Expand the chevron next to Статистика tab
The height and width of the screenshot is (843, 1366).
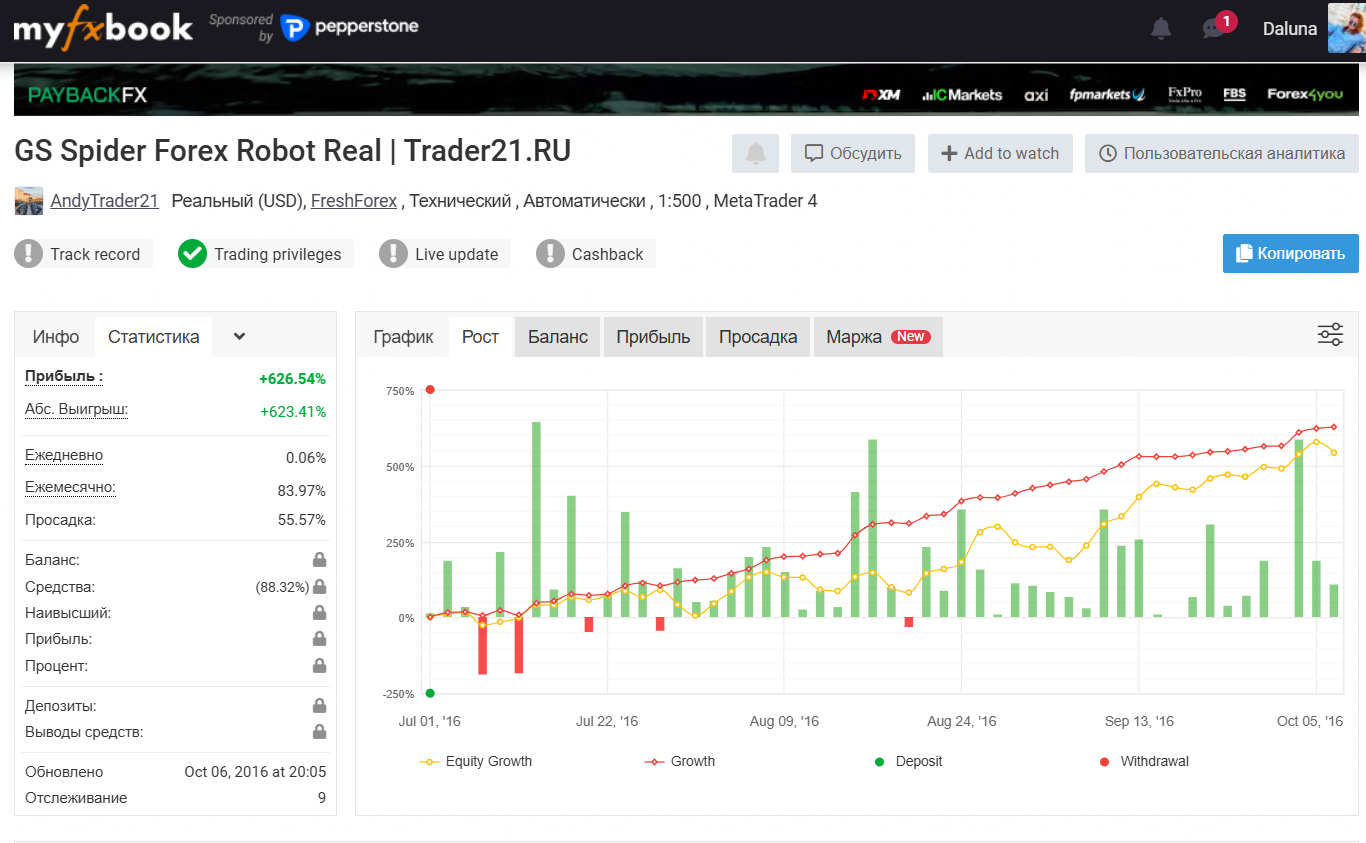(238, 337)
